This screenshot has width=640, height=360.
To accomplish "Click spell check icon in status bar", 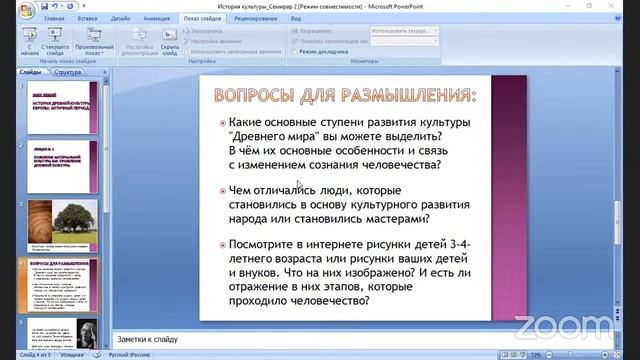I will point(97,355).
